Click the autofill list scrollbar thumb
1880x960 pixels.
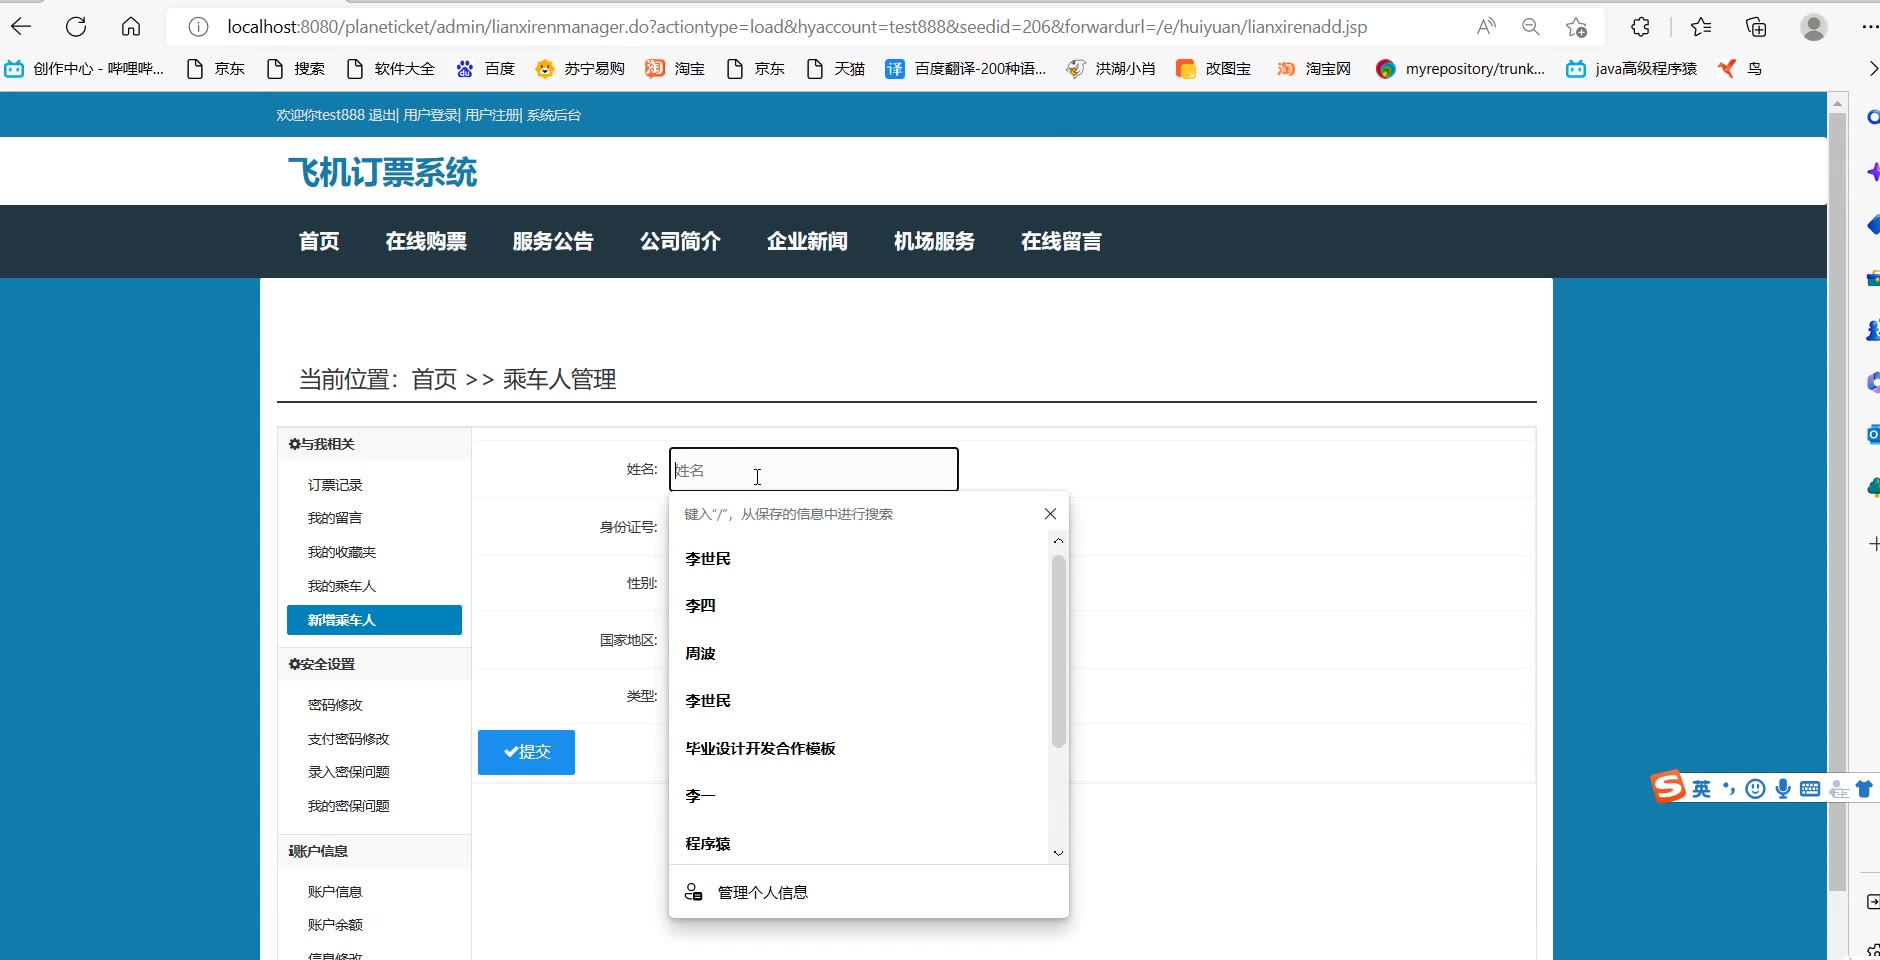(x=1058, y=650)
